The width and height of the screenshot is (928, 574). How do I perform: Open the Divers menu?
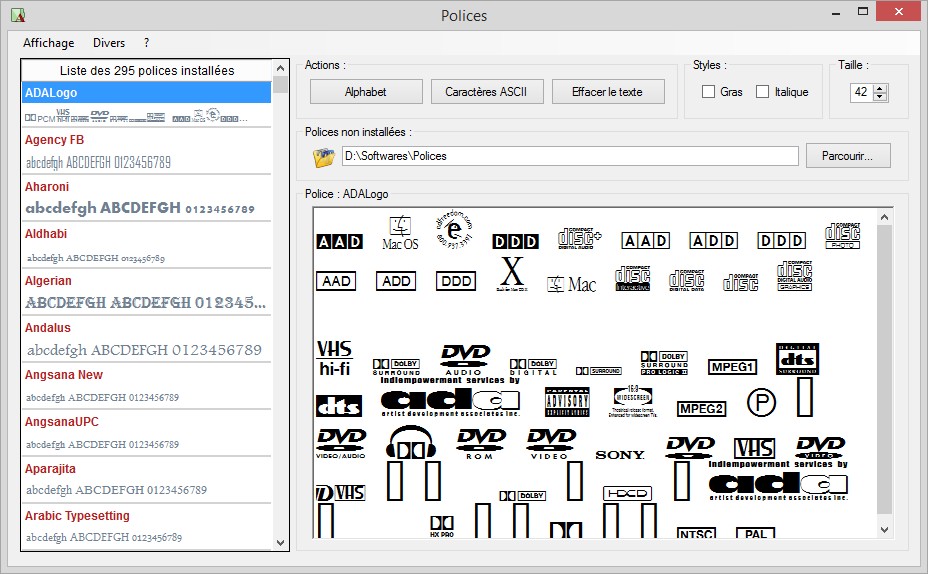109,43
